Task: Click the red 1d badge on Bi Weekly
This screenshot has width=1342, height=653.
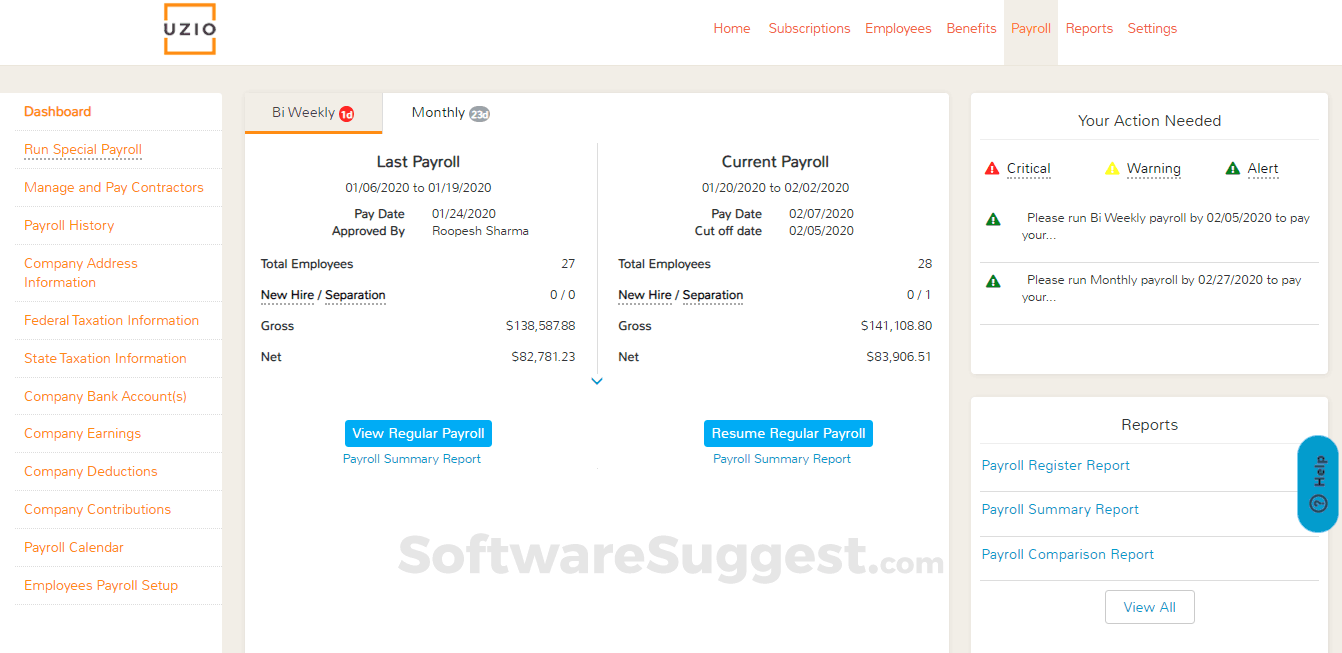Action: pyautogui.click(x=347, y=114)
